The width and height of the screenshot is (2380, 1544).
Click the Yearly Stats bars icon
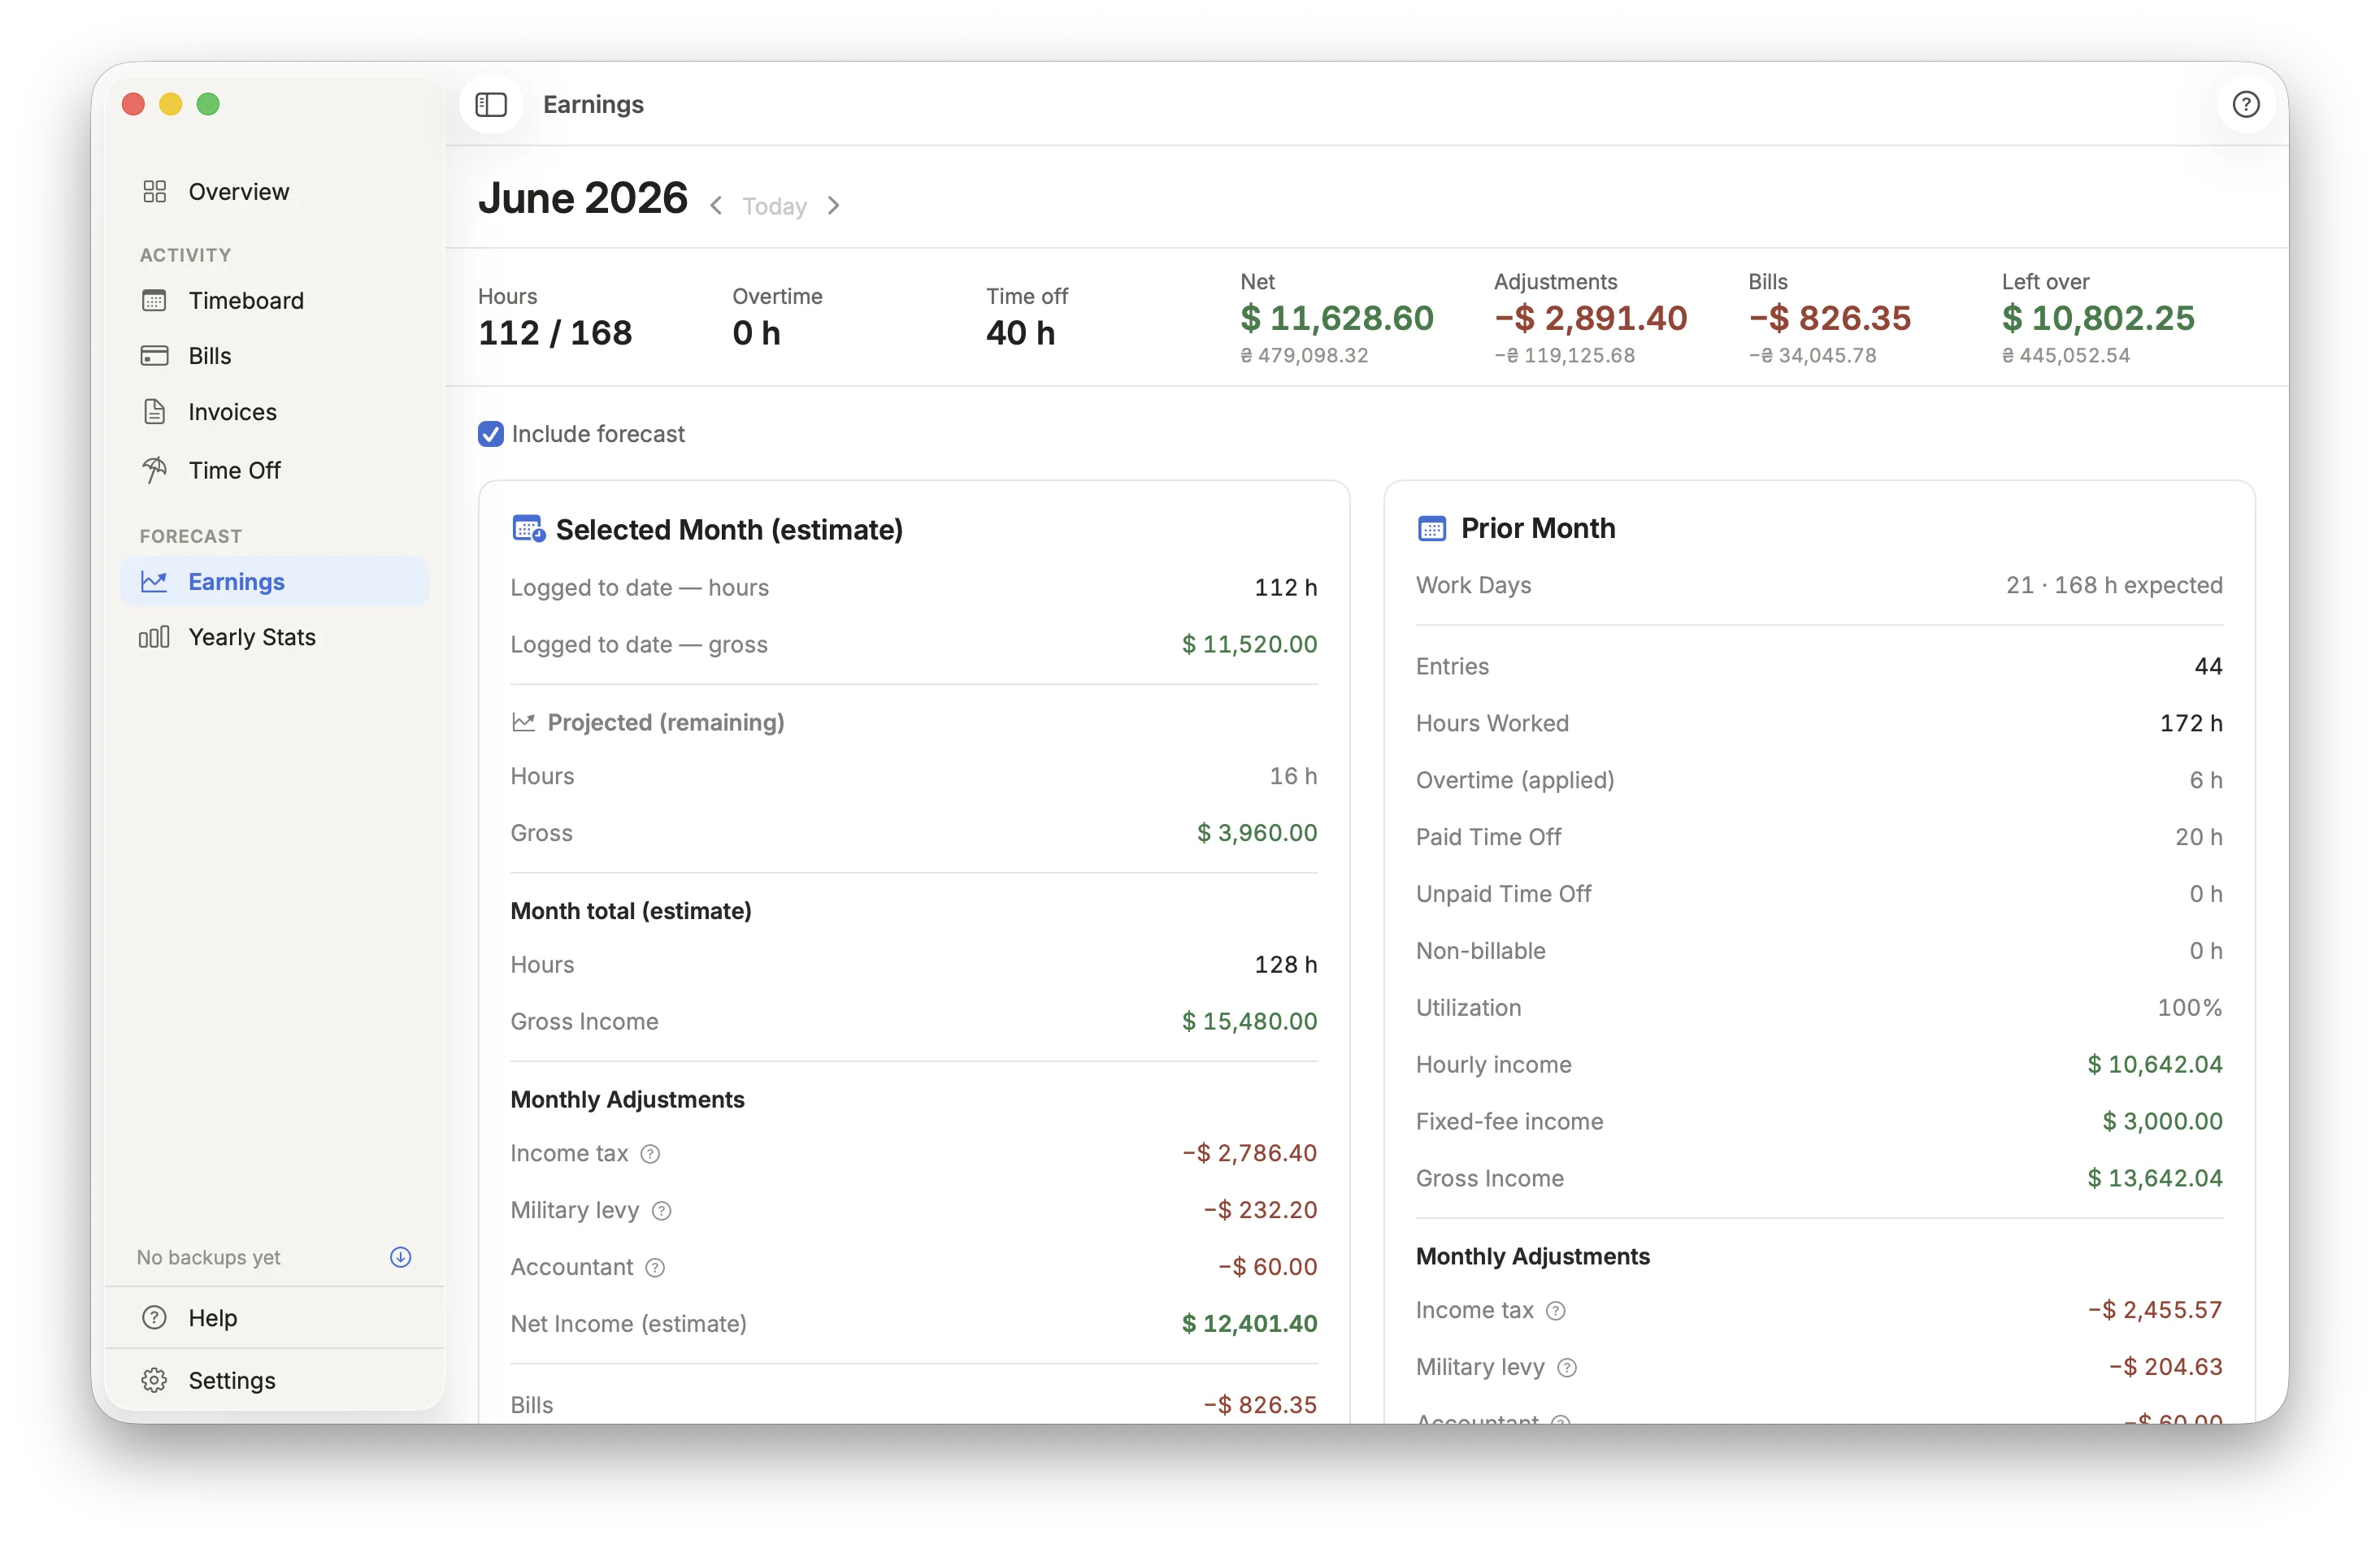154,637
